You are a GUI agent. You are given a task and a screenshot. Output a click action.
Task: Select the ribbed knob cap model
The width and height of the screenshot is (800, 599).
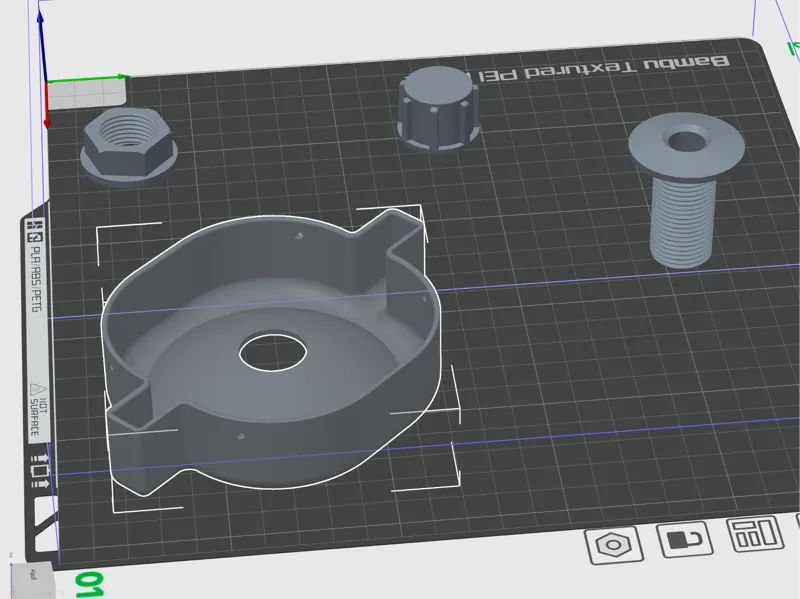coord(438,109)
